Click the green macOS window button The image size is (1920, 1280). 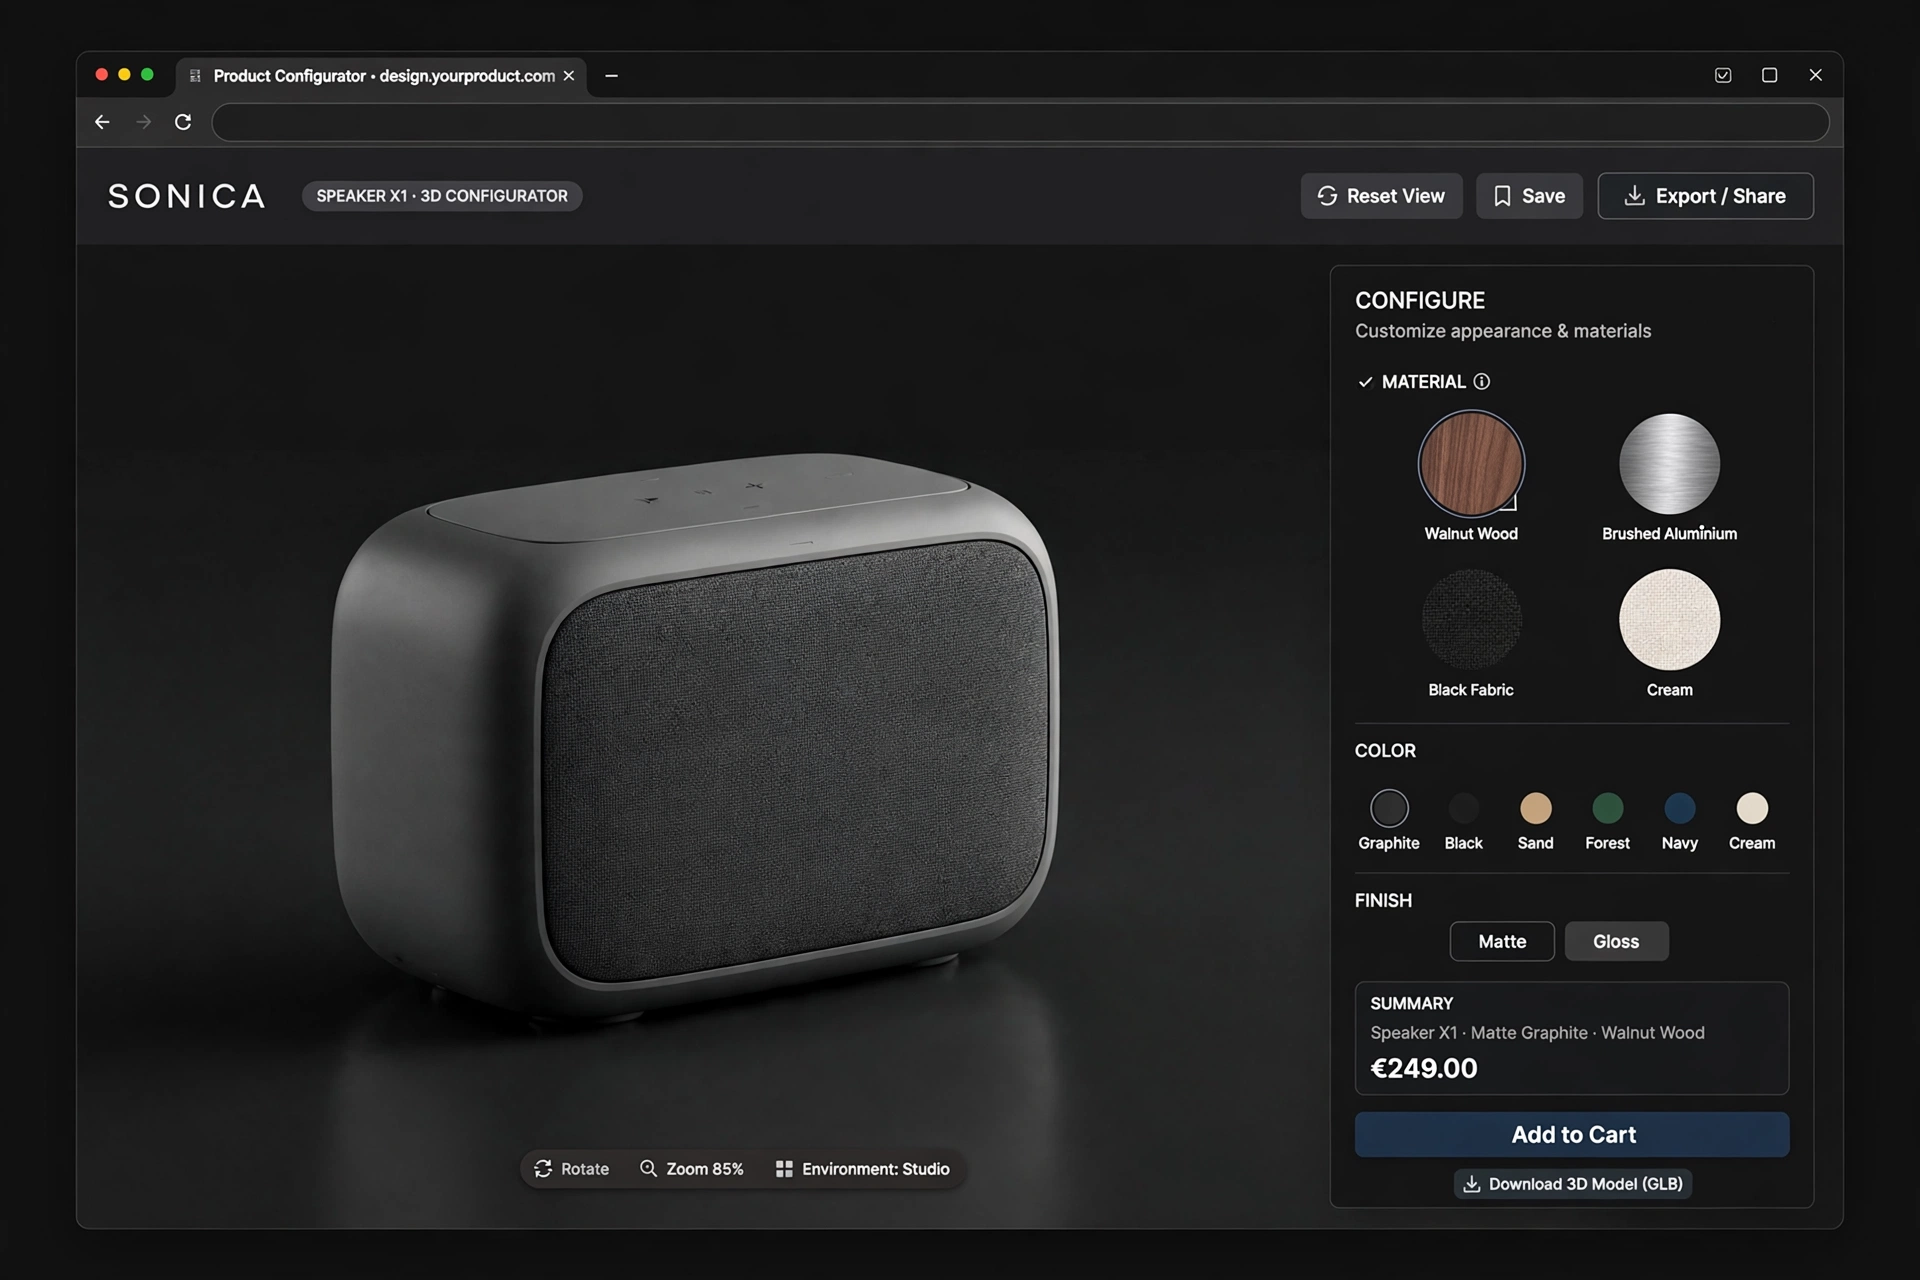coord(147,75)
